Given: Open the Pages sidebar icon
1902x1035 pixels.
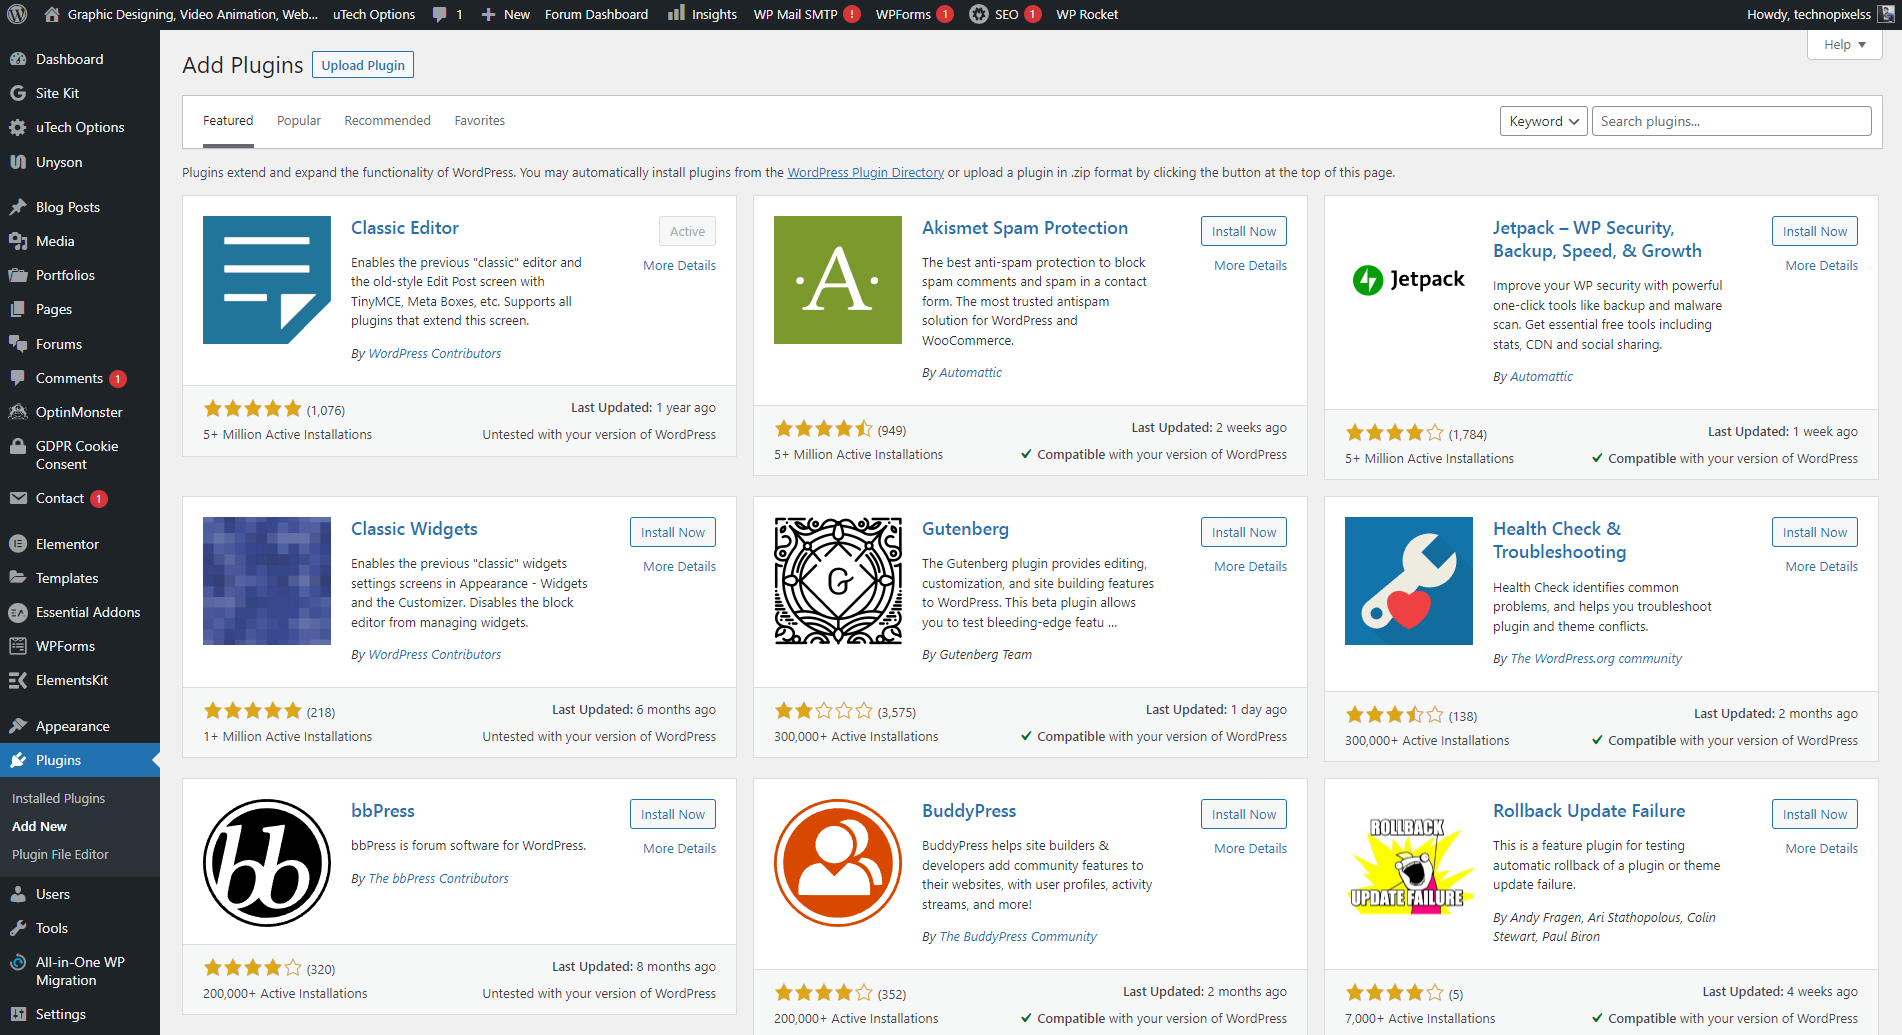Looking at the screenshot, I should (18, 309).
